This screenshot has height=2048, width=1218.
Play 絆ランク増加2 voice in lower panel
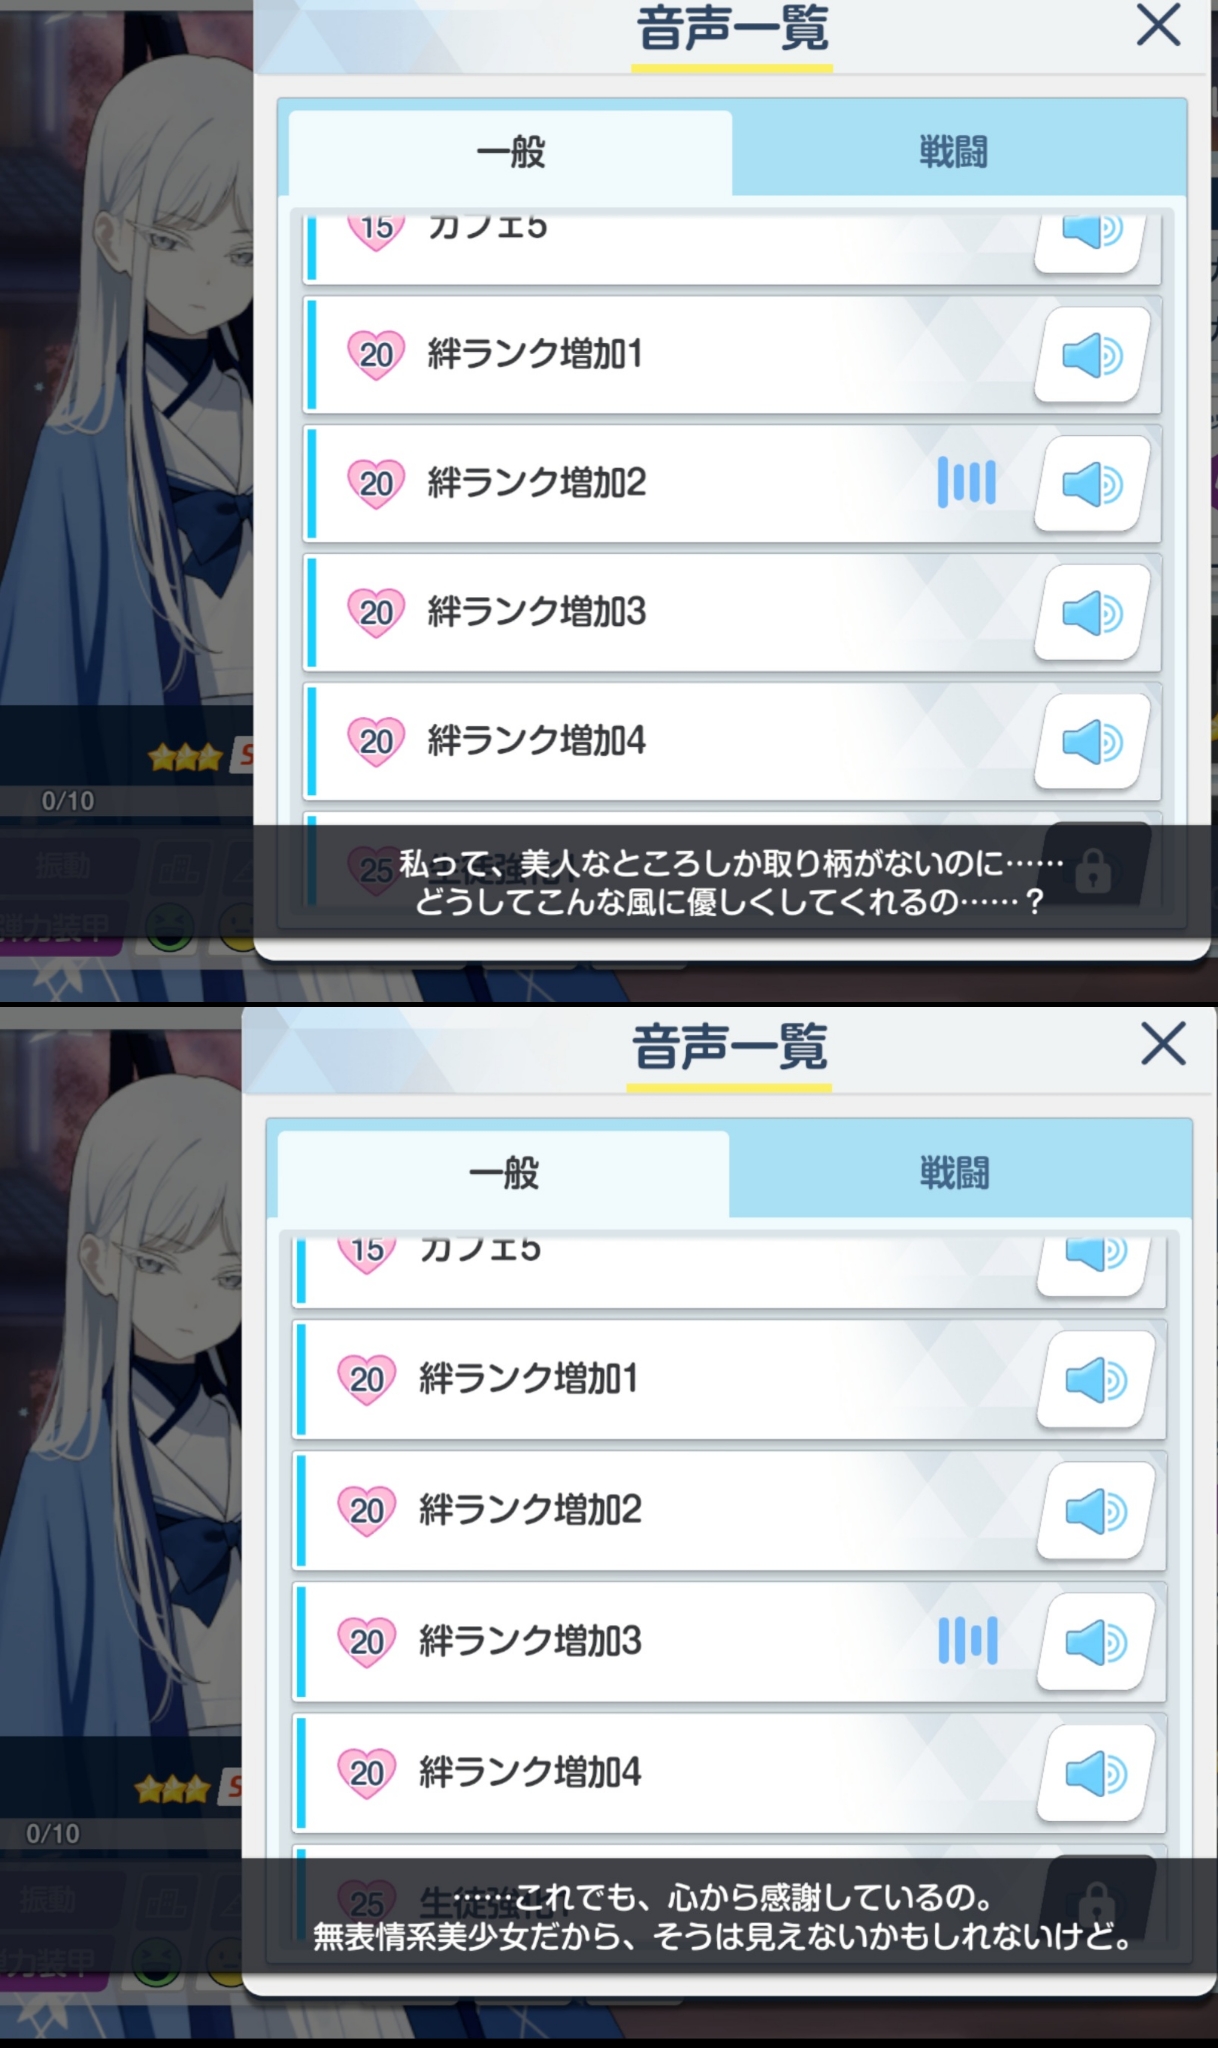(x=1096, y=1511)
